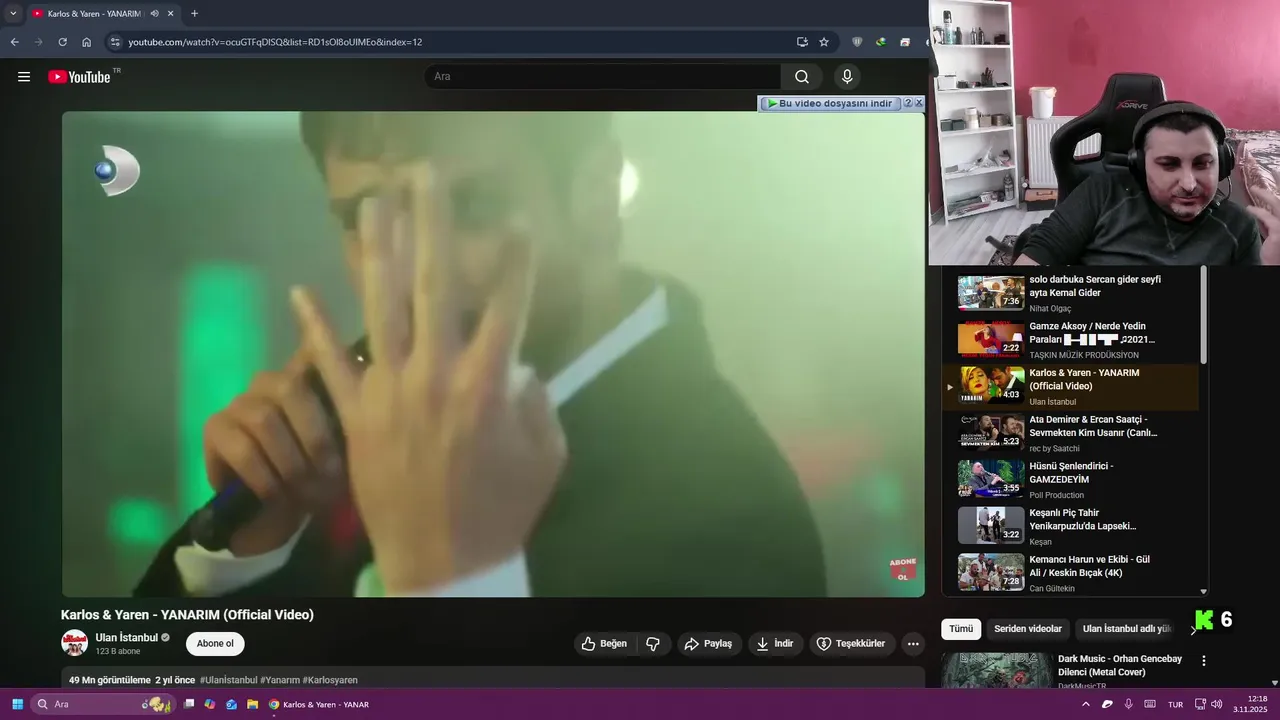Close the download overlay bar
1280x720 pixels.
(x=919, y=103)
